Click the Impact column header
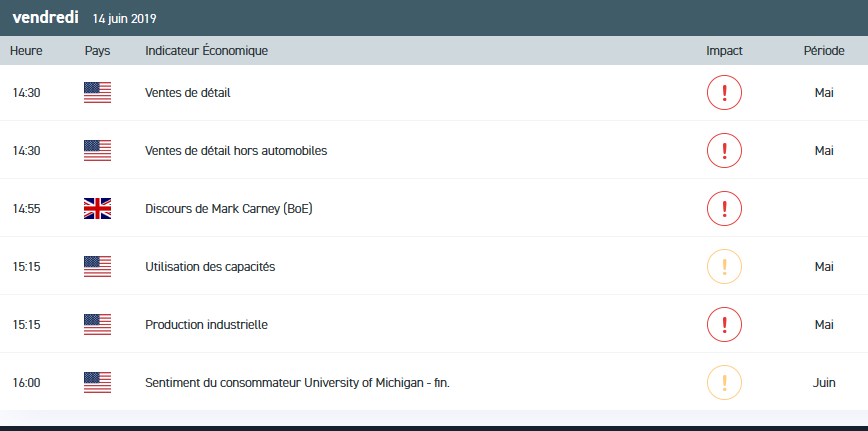Image resolution: width=868 pixels, height=431 pixels. tap(724, 51)
